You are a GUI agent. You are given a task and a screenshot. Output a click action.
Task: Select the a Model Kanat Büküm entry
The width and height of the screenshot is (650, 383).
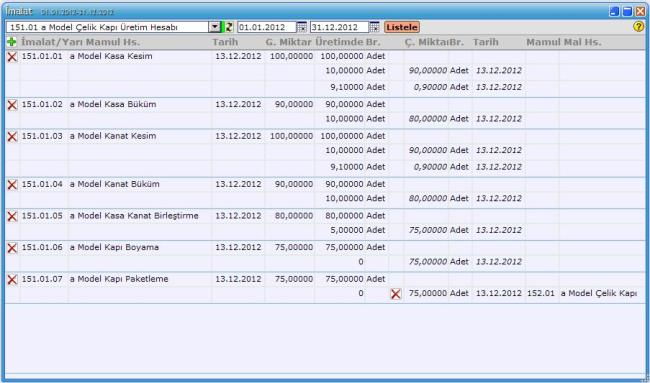(115, 184)
